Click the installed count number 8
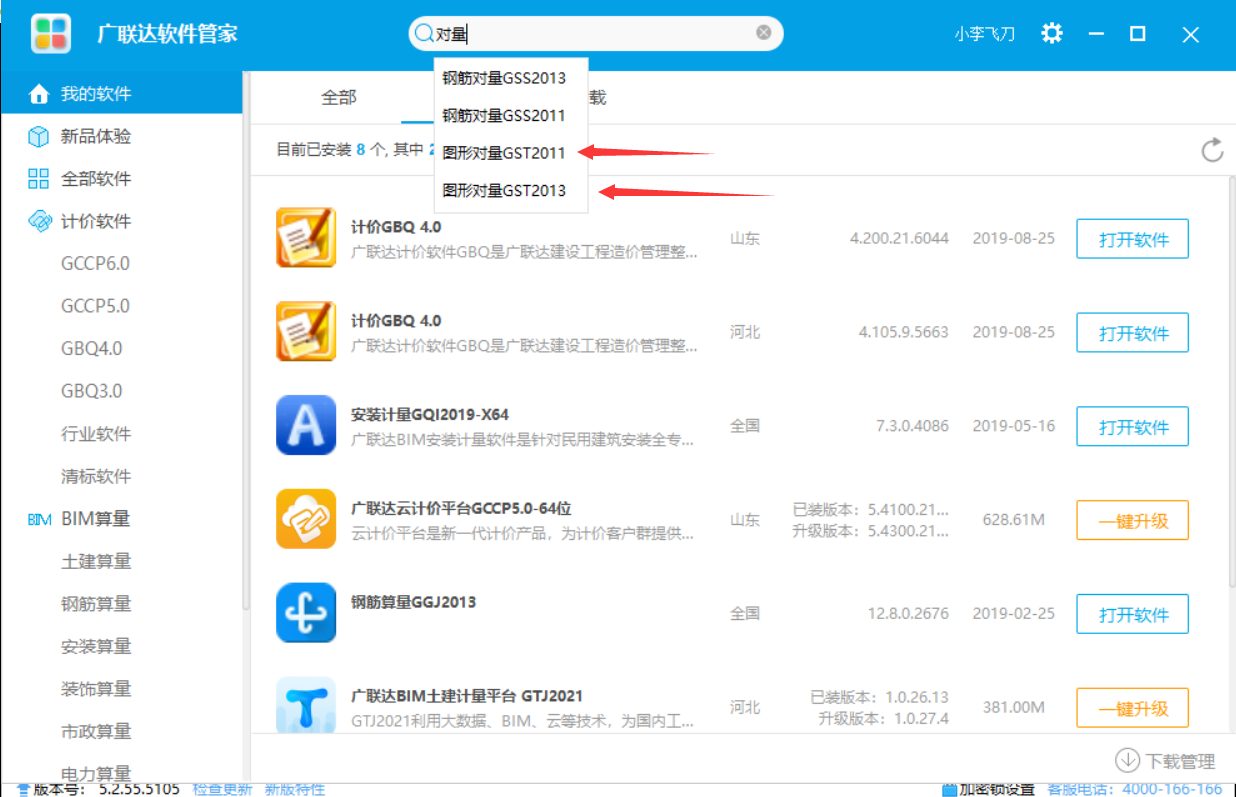 coord(361,150)
